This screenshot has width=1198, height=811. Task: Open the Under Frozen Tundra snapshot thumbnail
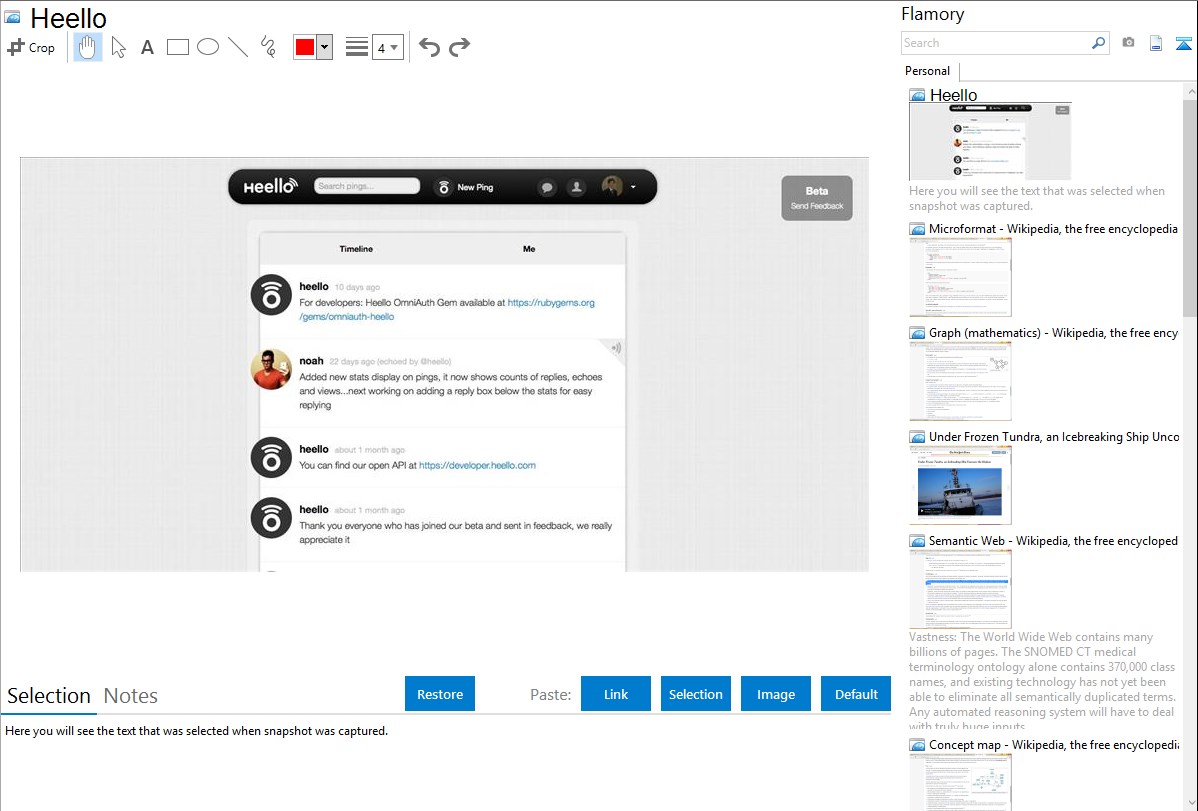pyautogui.click(x=960, y=485)
